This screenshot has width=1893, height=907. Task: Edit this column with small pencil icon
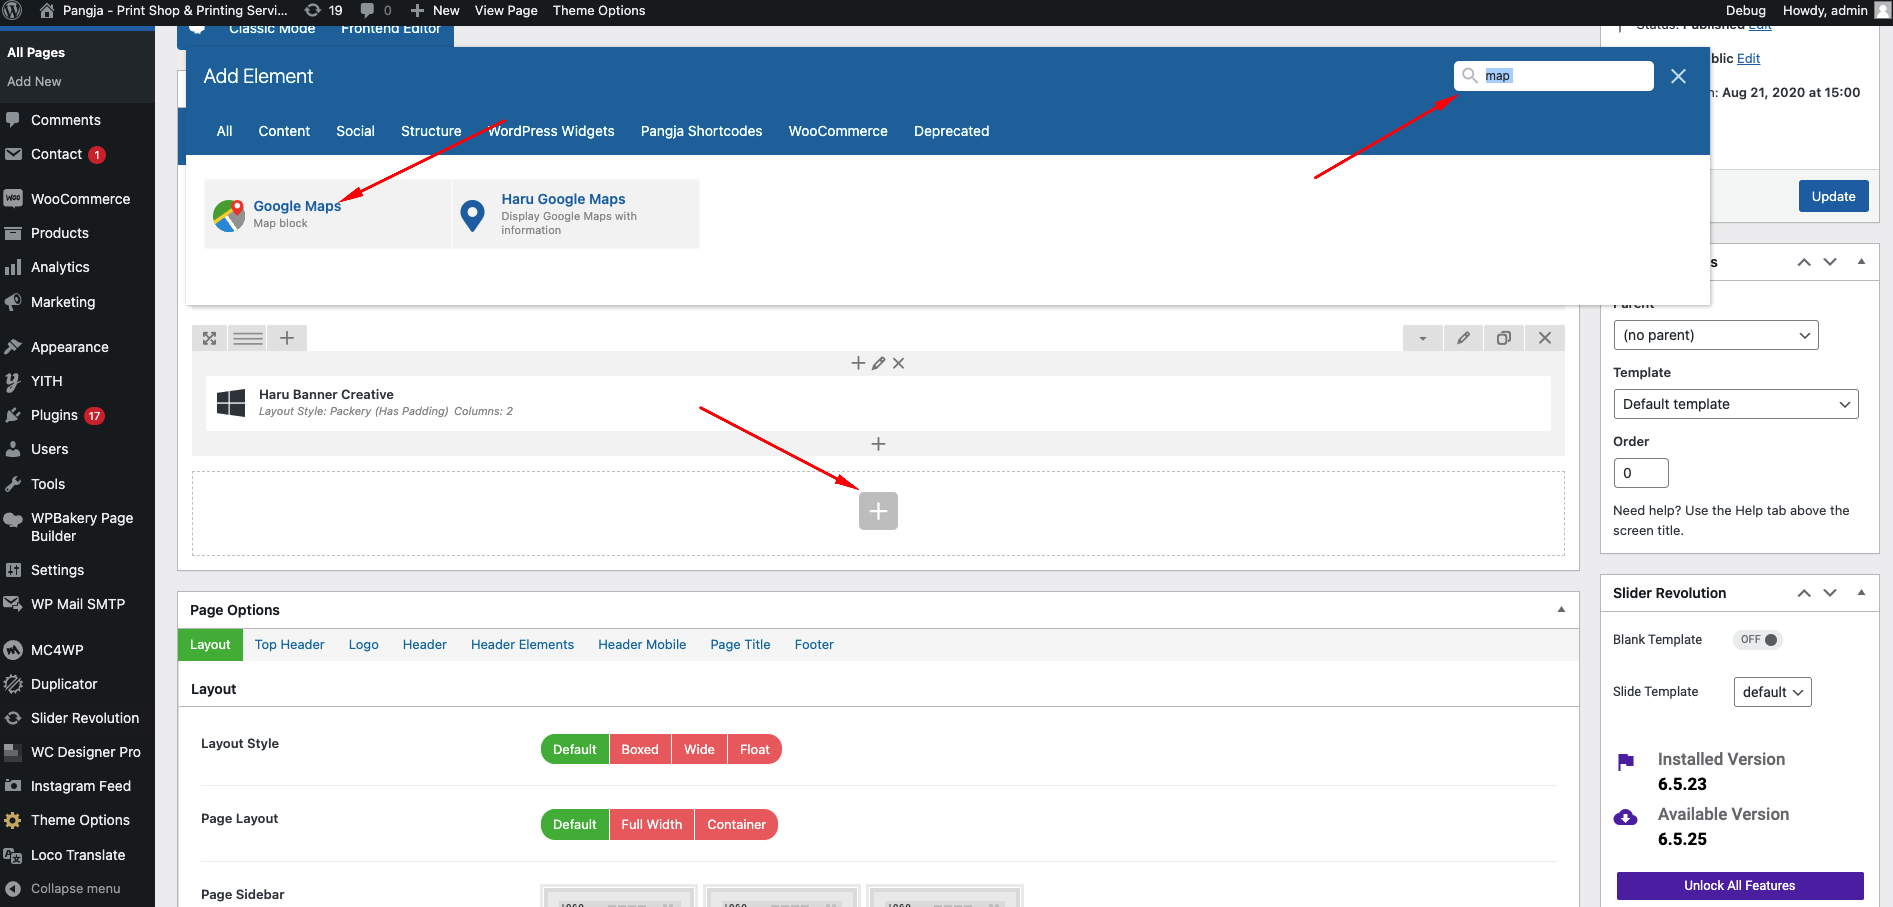[878, 363]
